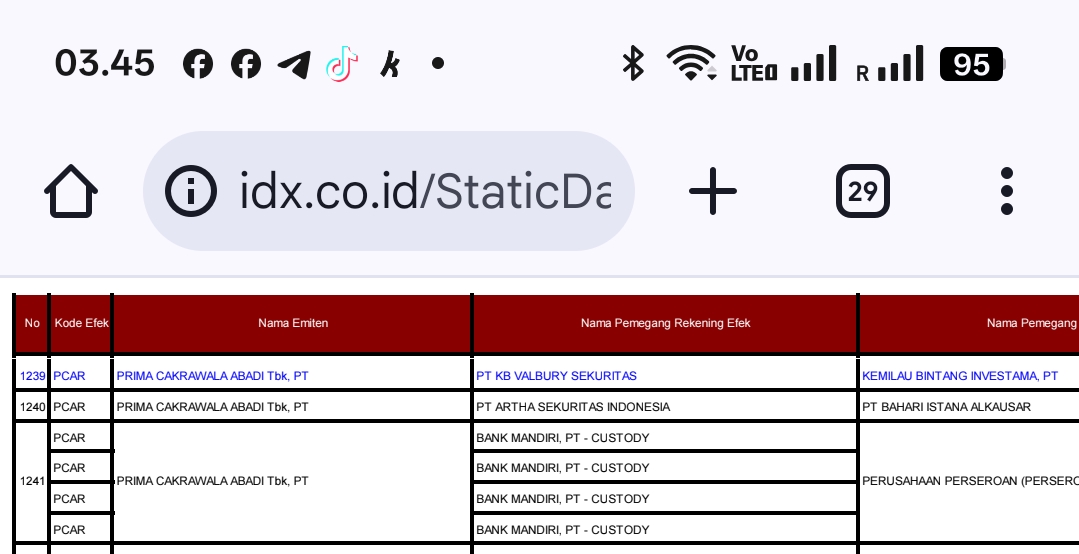The height and width of the screenshot is (554, 1079).
Task: Click Nama Pemegang Rekening Efek header
Action: click(665, 323)
